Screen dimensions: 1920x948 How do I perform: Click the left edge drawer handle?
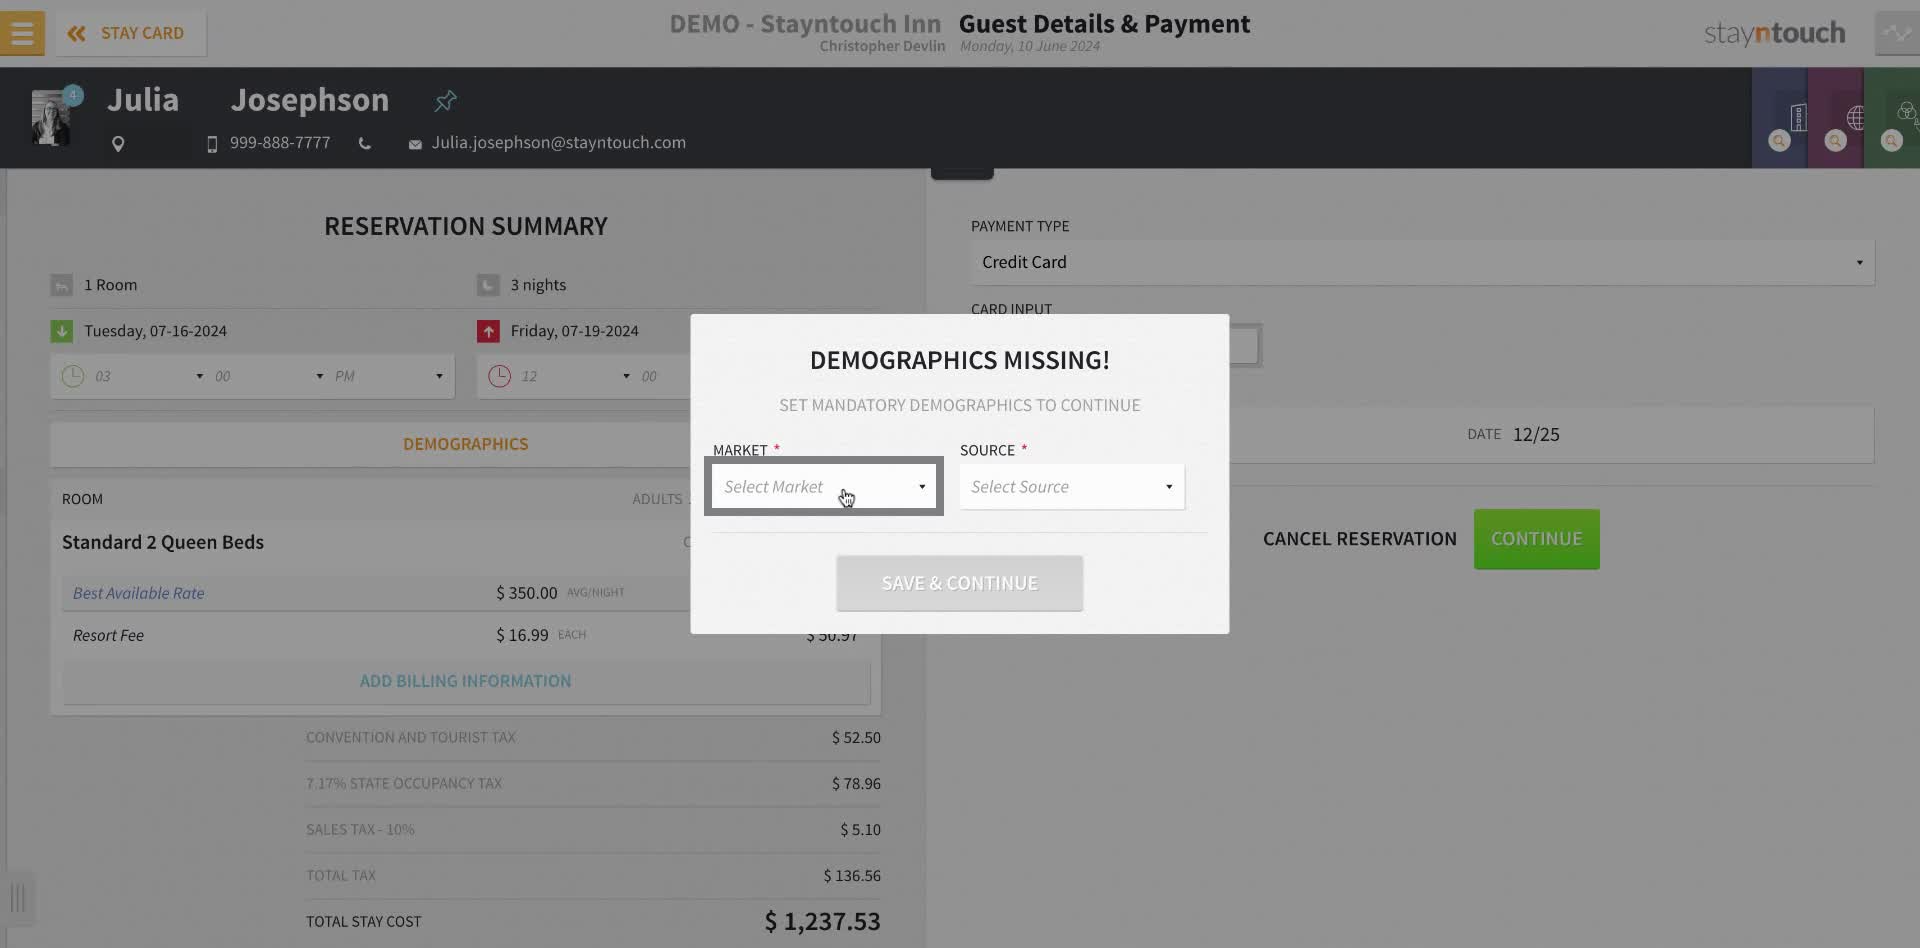click(x=18, y=897)
